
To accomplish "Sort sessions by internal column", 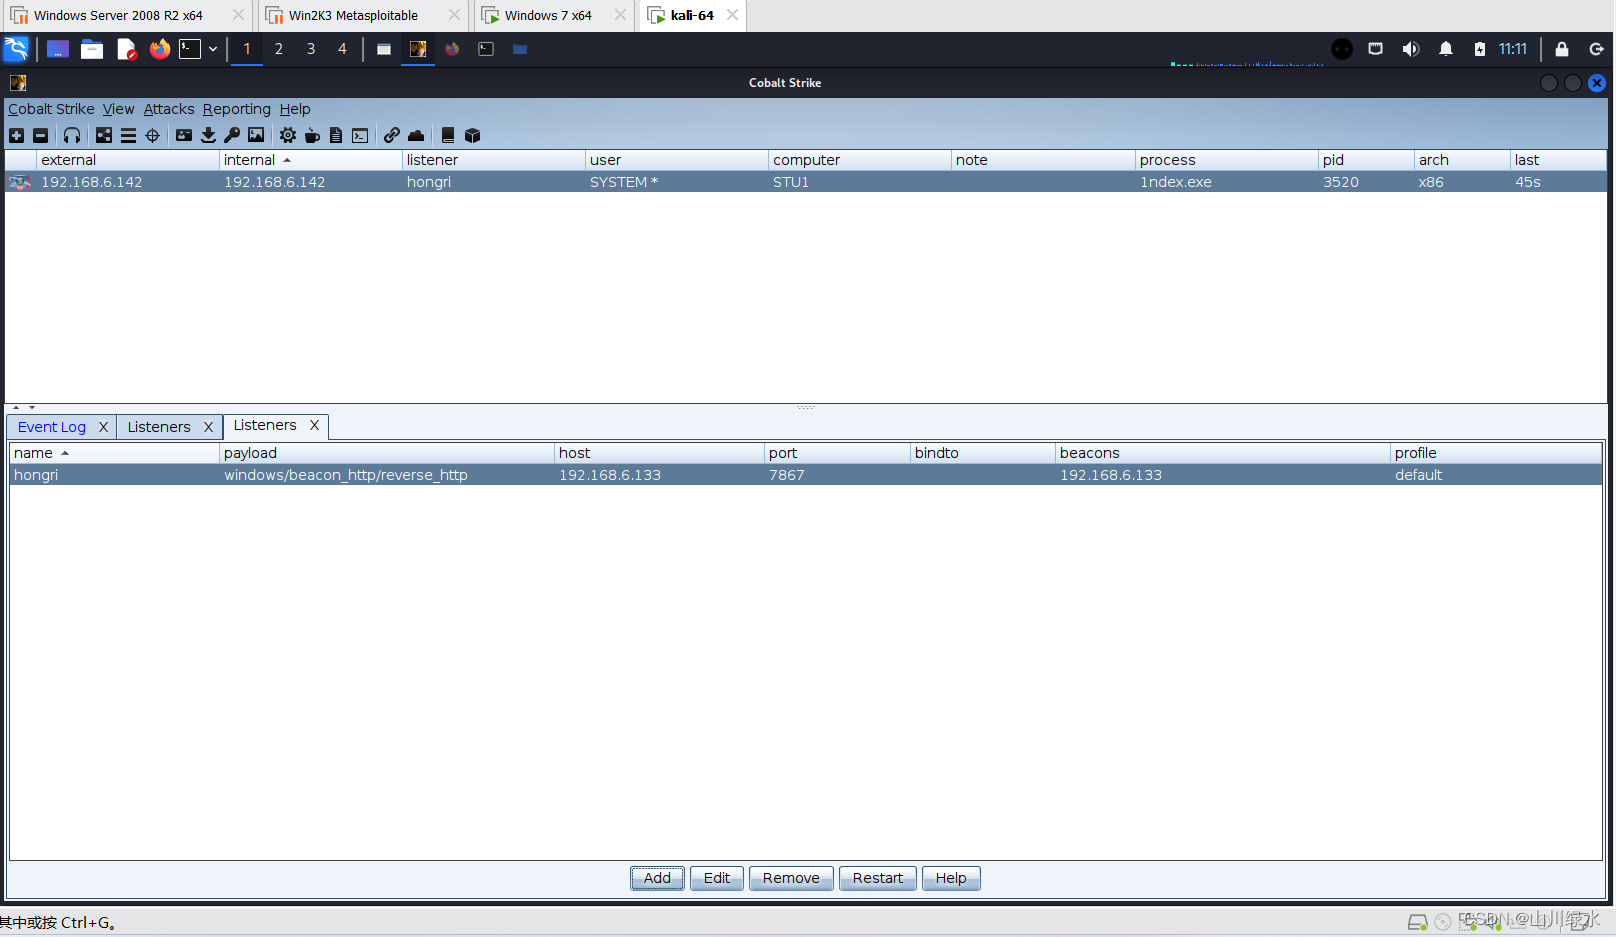I will point(310,160).
